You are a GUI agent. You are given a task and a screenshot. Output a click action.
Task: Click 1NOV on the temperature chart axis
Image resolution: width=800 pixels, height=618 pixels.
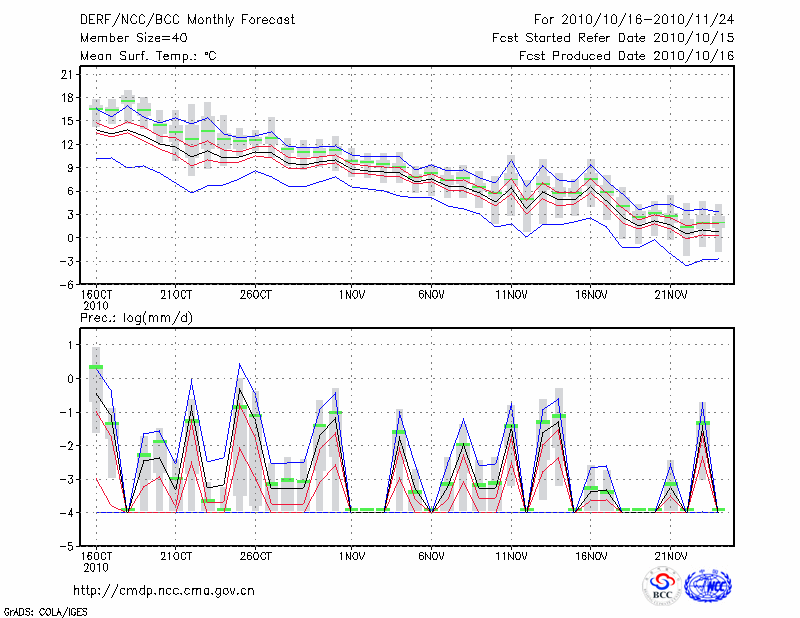(x=351, y=295)
